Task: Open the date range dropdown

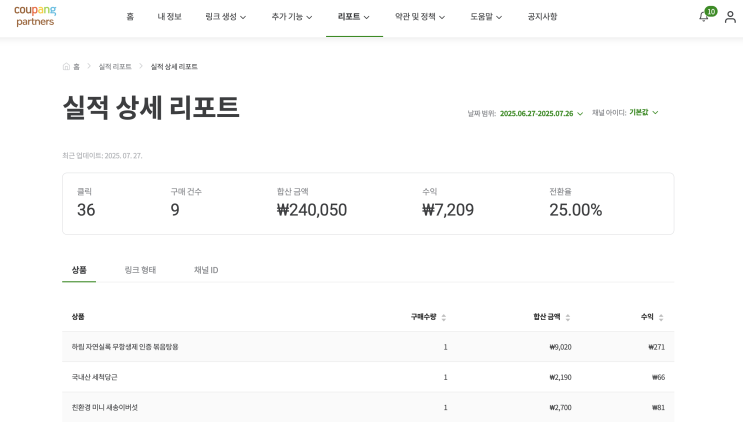Action: (x=541, y=113)
